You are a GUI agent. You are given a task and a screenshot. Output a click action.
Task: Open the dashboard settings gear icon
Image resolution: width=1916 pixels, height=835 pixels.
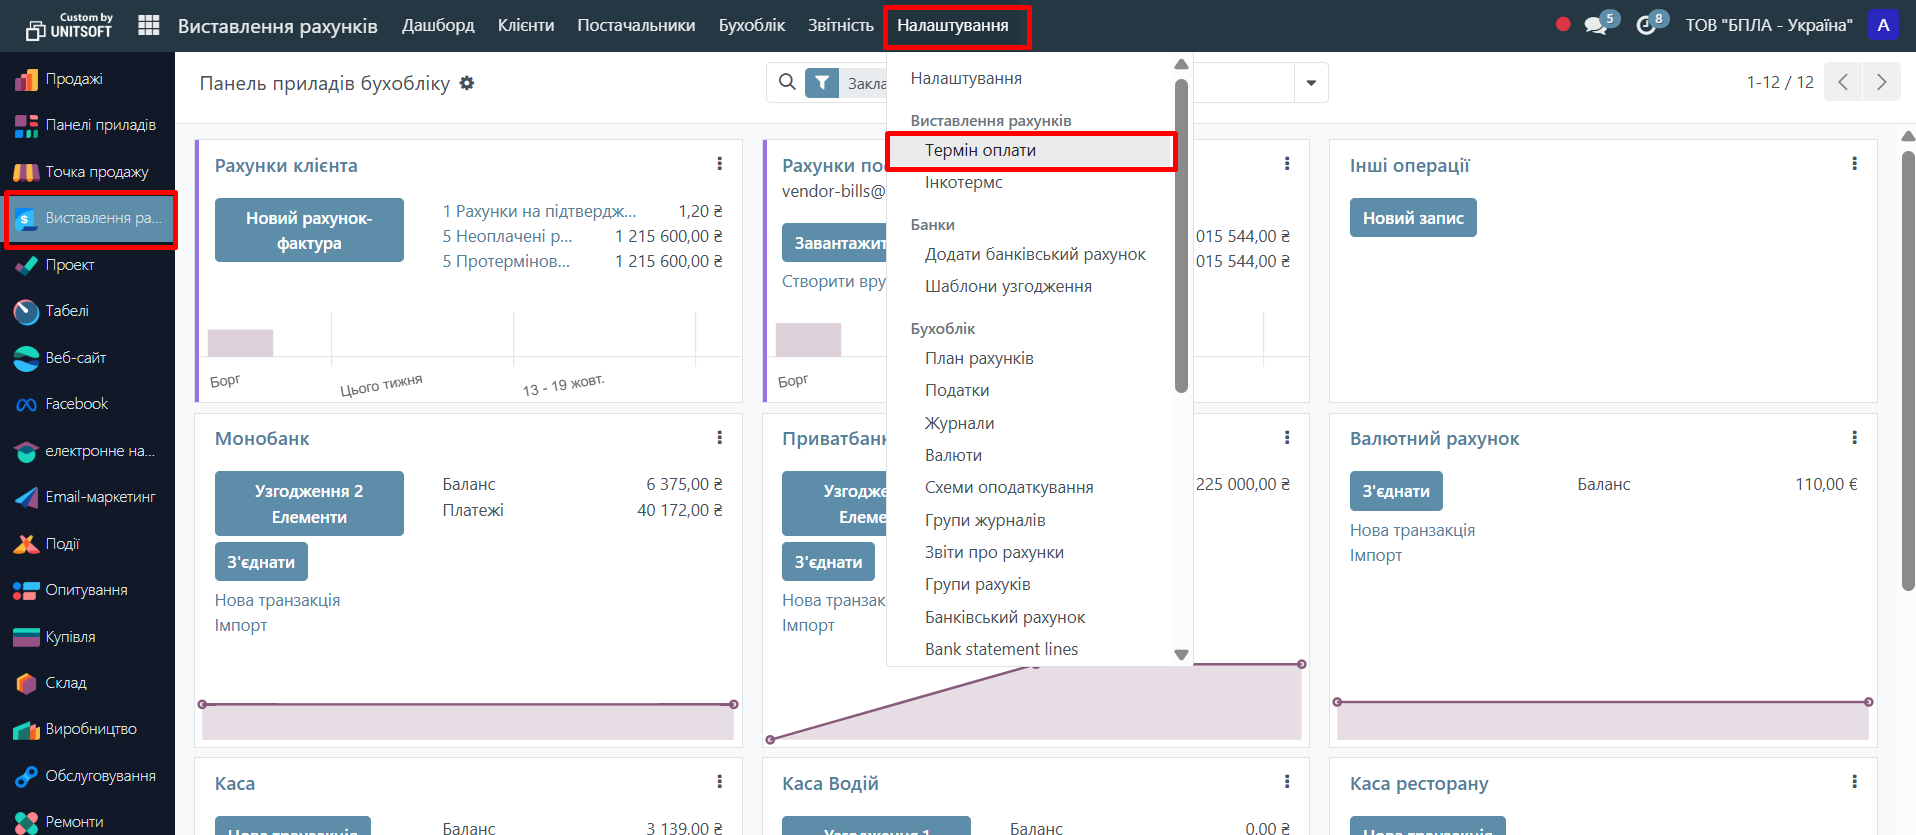coord(467,83)
